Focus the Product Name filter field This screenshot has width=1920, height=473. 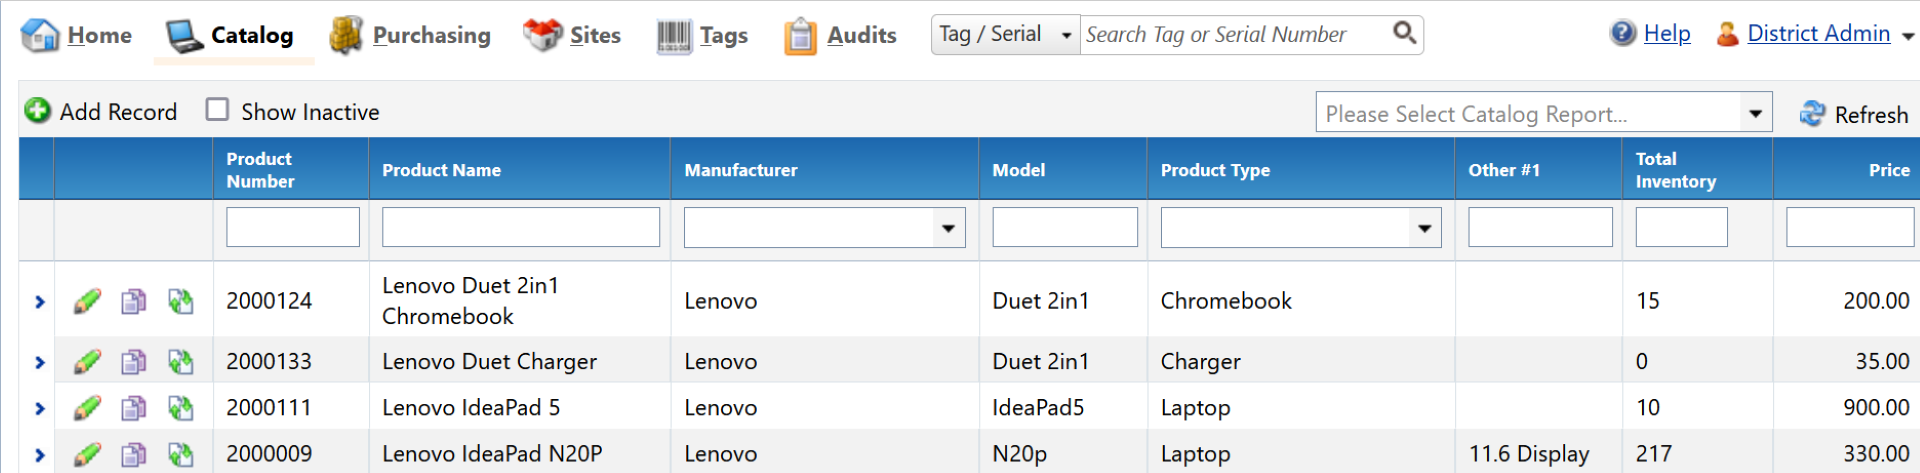coord(521,227)
